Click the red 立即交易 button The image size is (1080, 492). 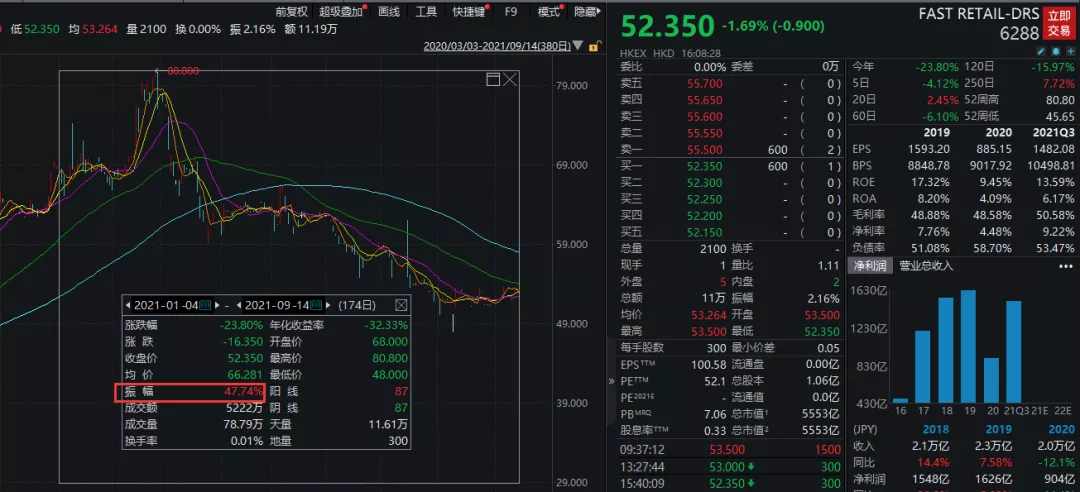1056,21
